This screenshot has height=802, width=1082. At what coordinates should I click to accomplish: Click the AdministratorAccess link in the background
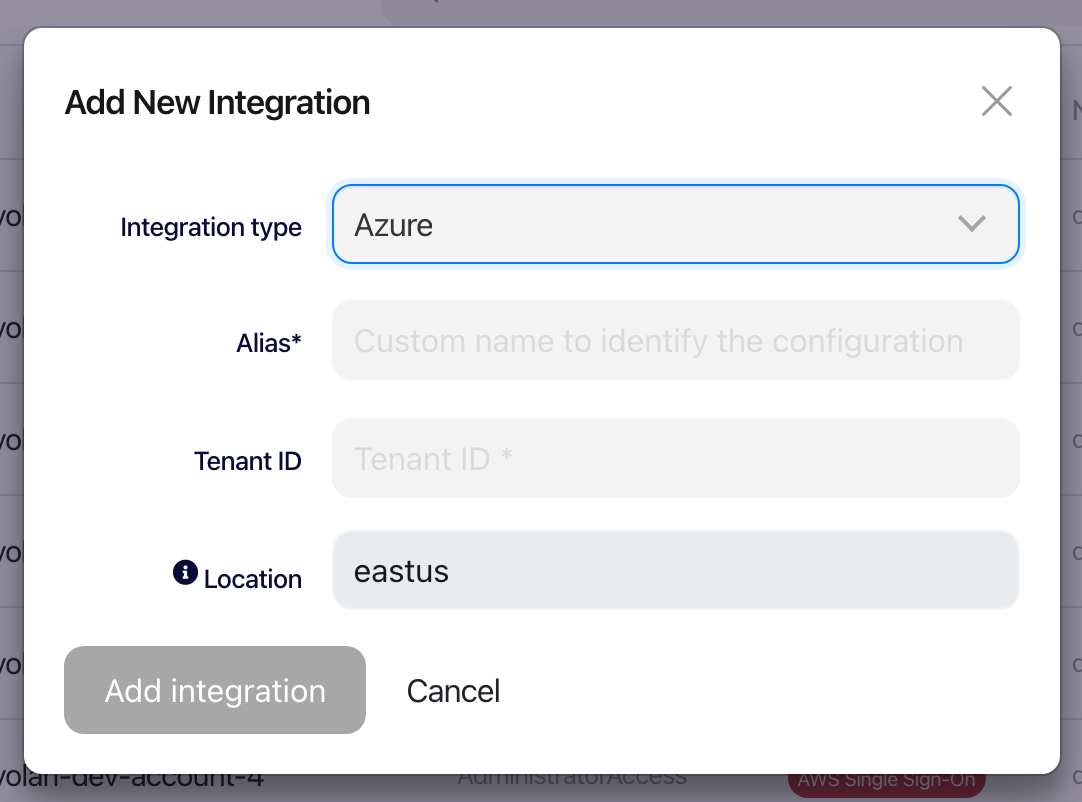[571, 776]
